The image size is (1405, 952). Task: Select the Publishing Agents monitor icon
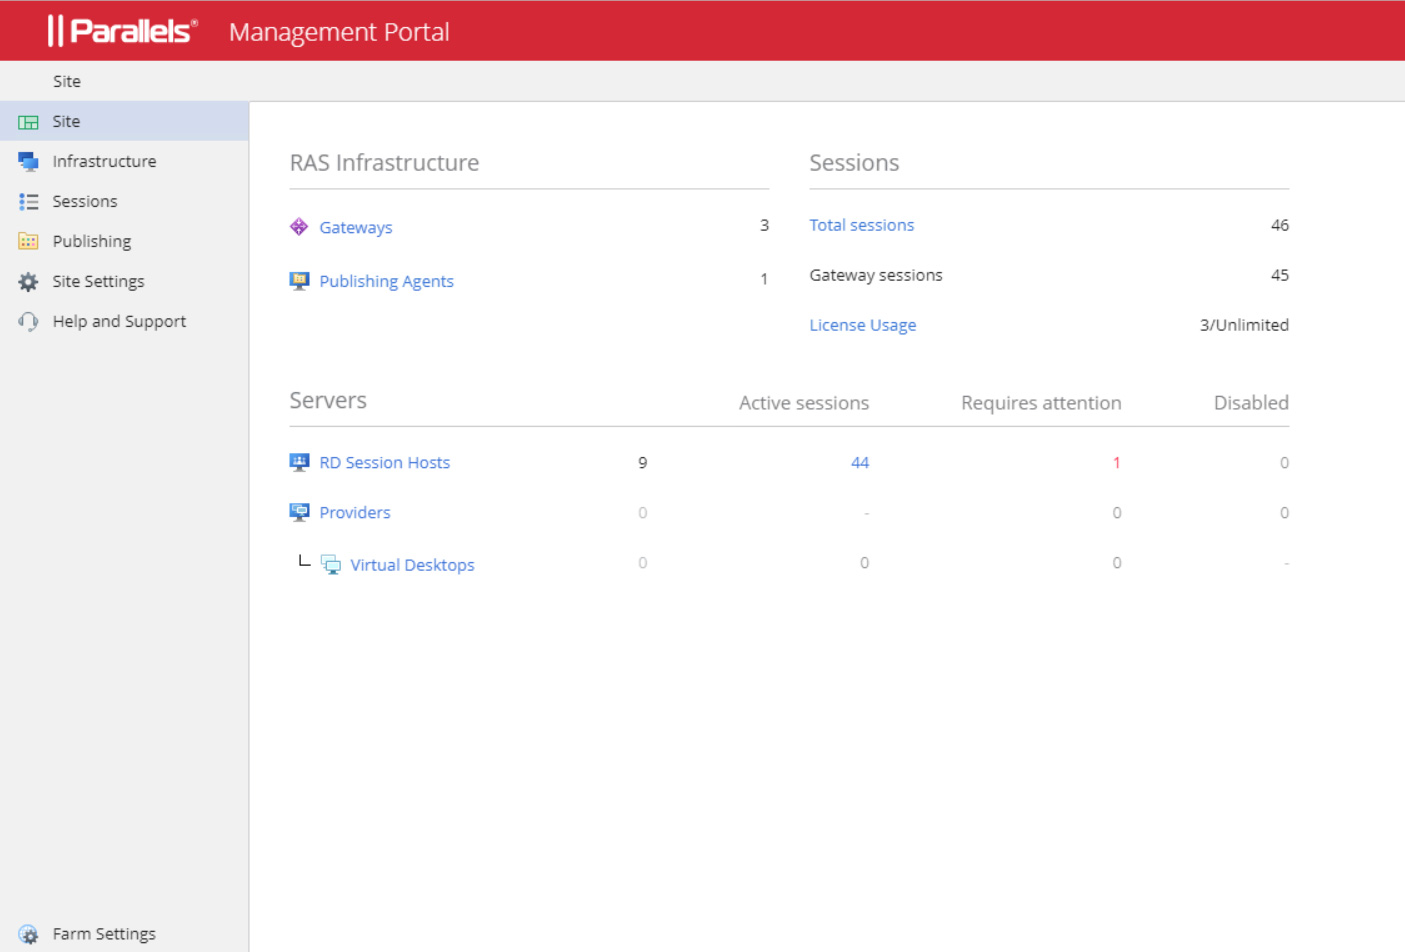coord(298,279)
